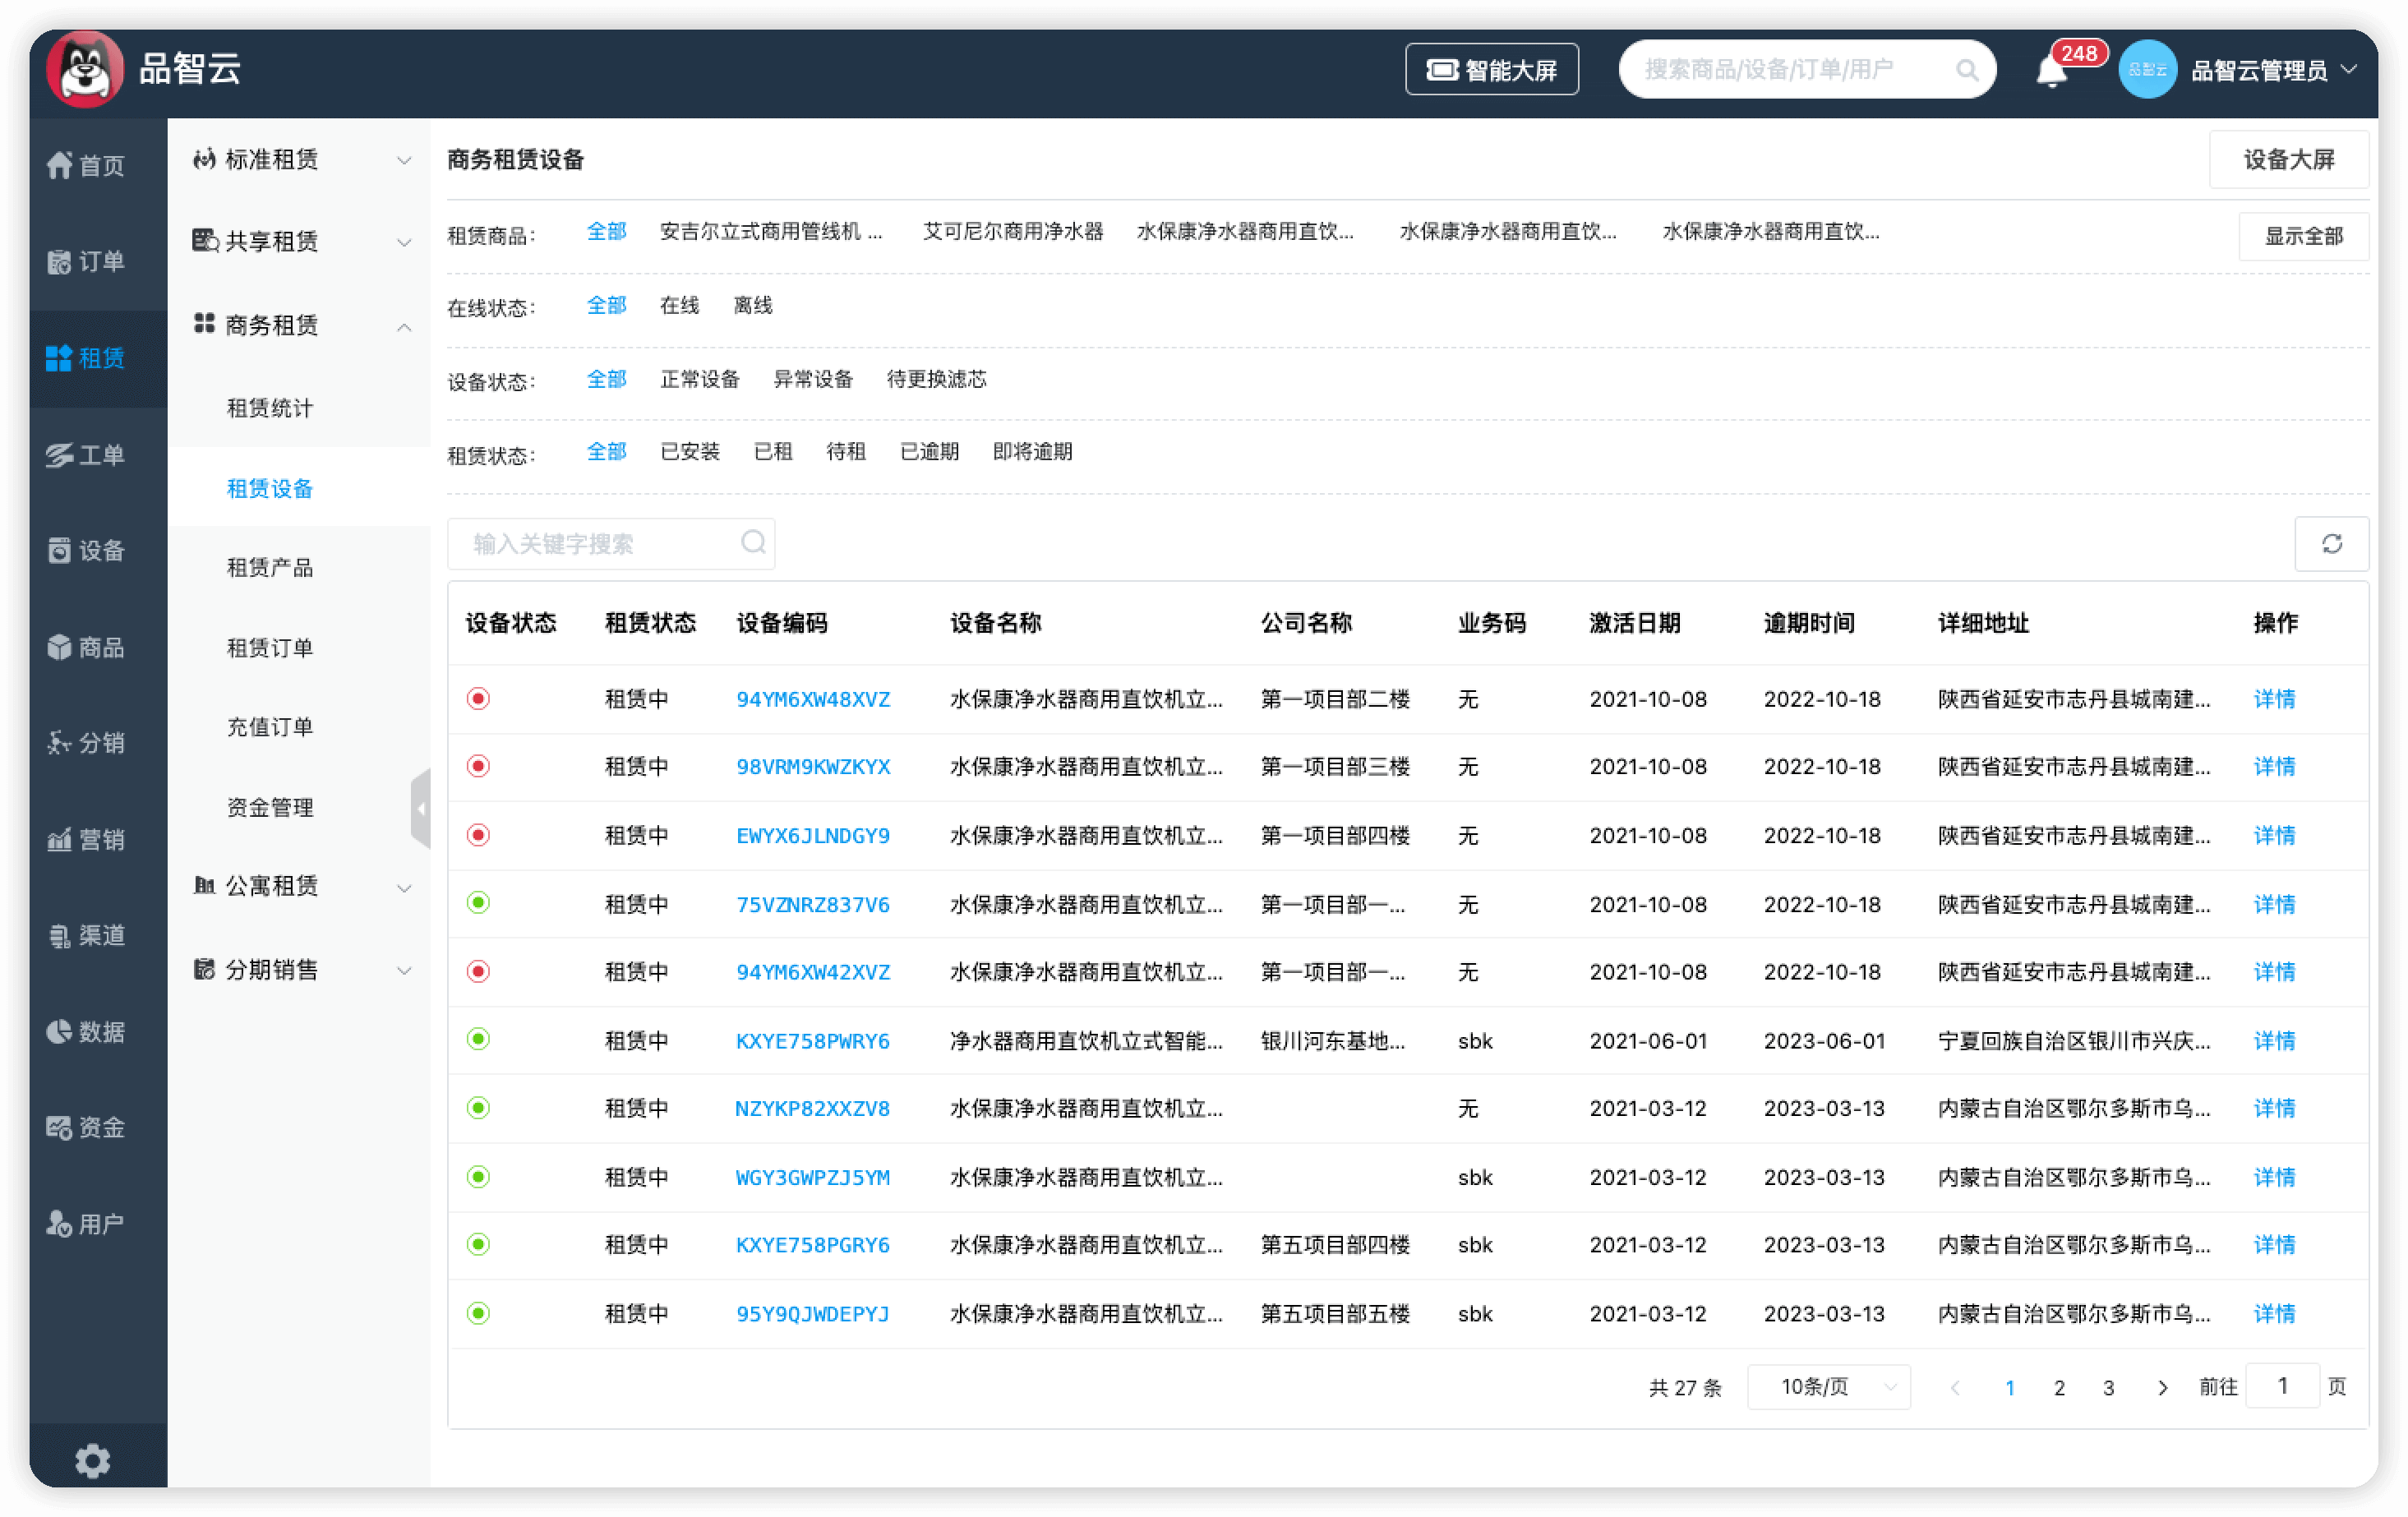This screenshot has height=1517, width=2408.
Task: Open the 数据 data section
Action: point(86,1031)
